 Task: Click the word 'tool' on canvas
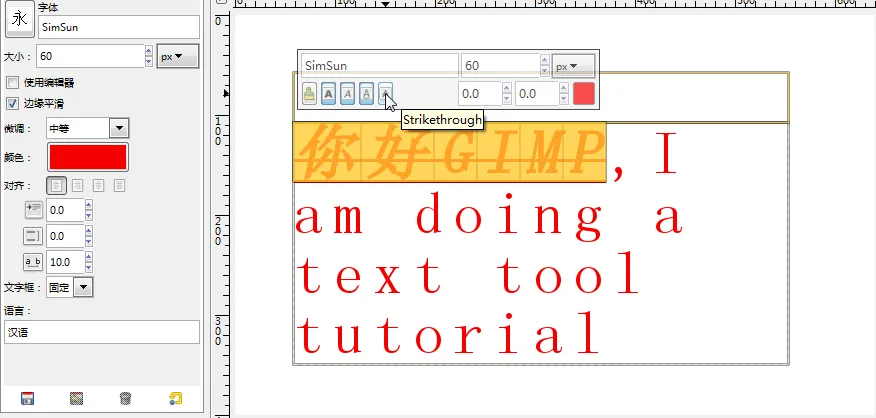[x=568, y=273]
